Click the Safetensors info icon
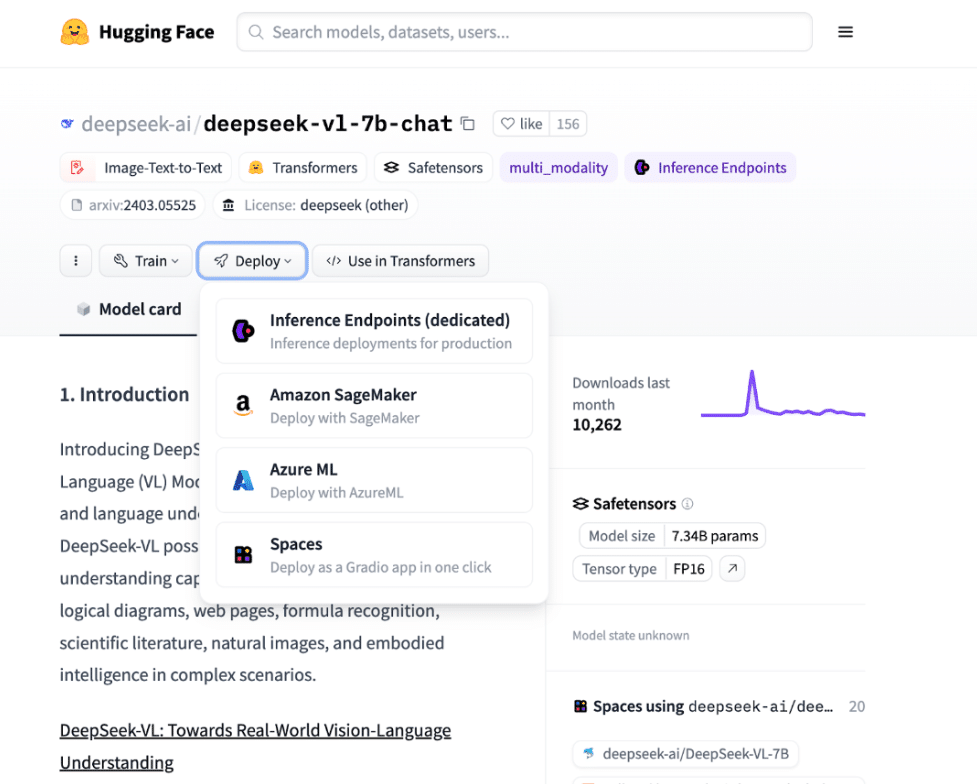The height and width of the screenshot is (784, 977). coord(687,504)
